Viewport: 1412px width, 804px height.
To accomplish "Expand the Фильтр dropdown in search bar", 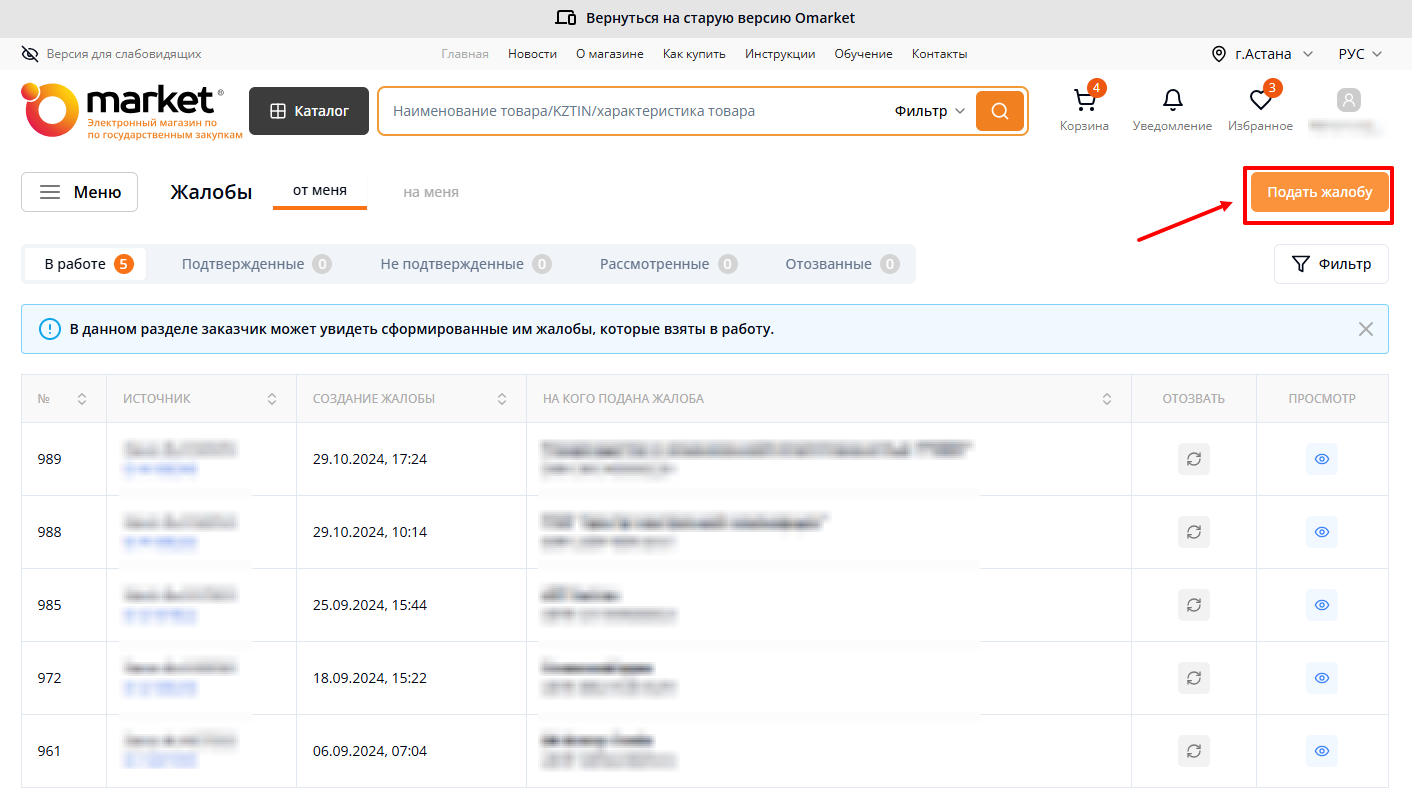I will tap(929, 111).
